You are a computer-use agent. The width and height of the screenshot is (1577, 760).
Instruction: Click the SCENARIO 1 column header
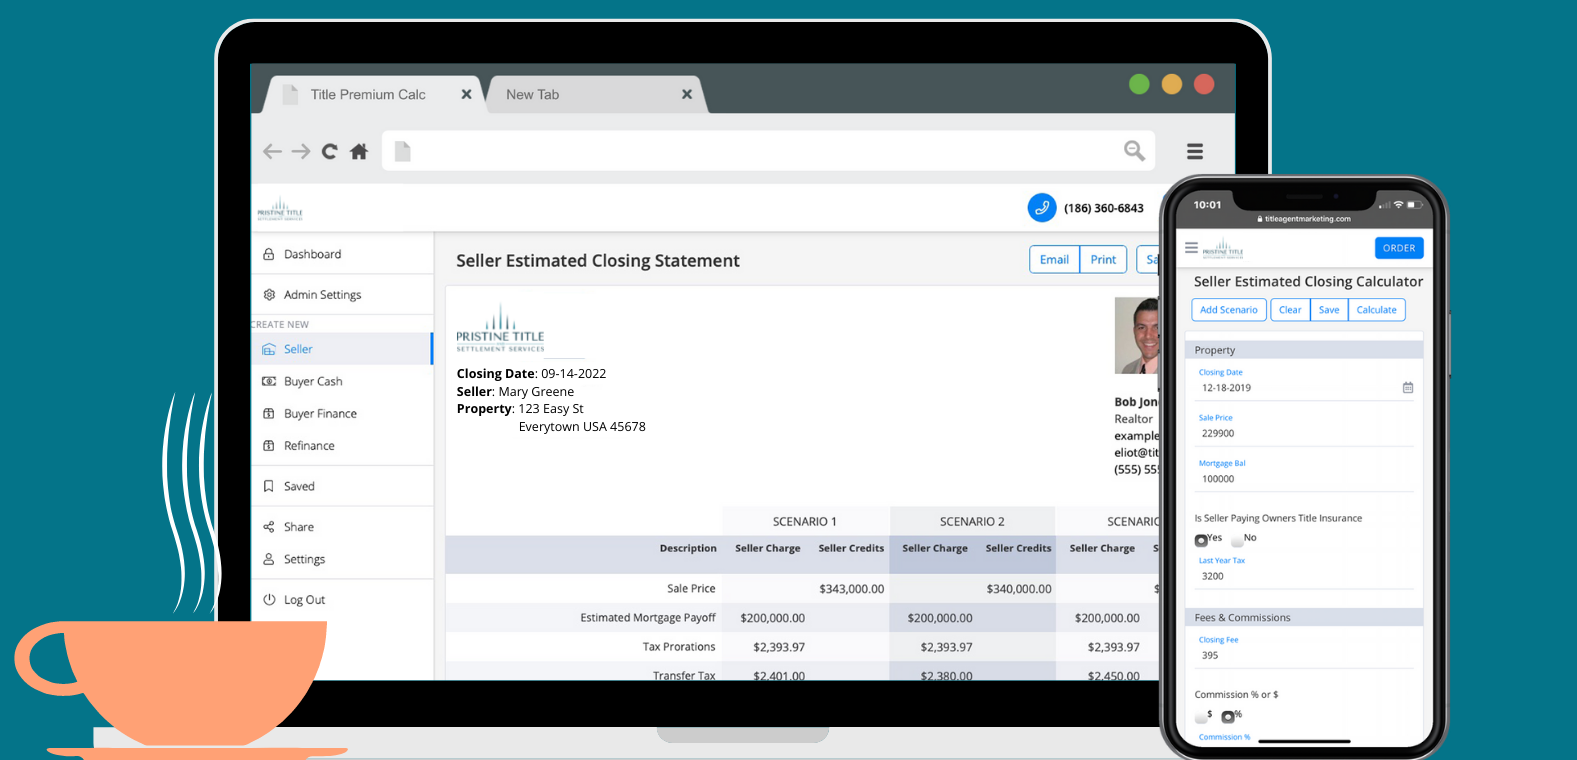pyautogui.click(x=805, y=521)
